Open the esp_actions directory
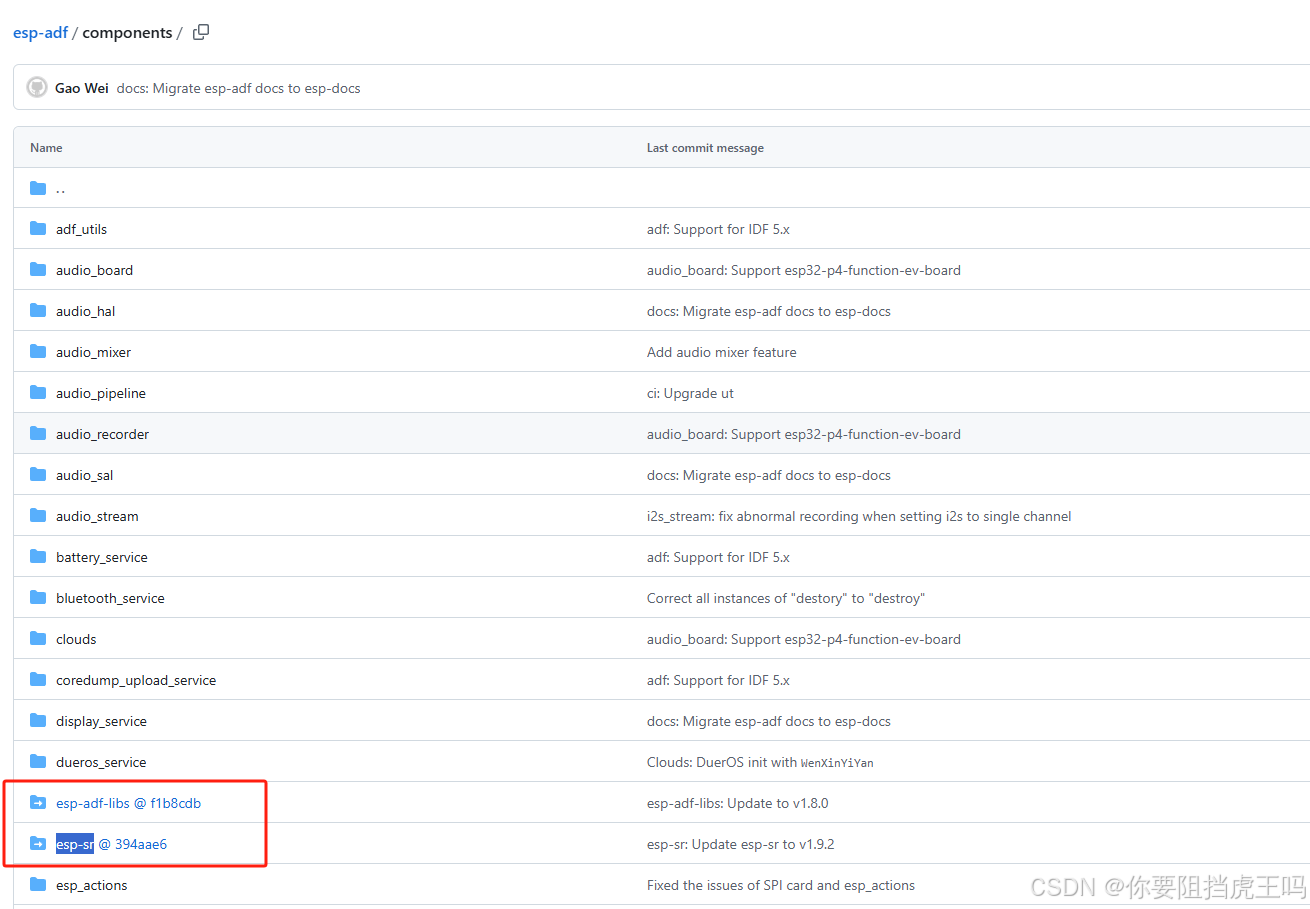This screenshot has width=1310, height=909. coord(92,885)
